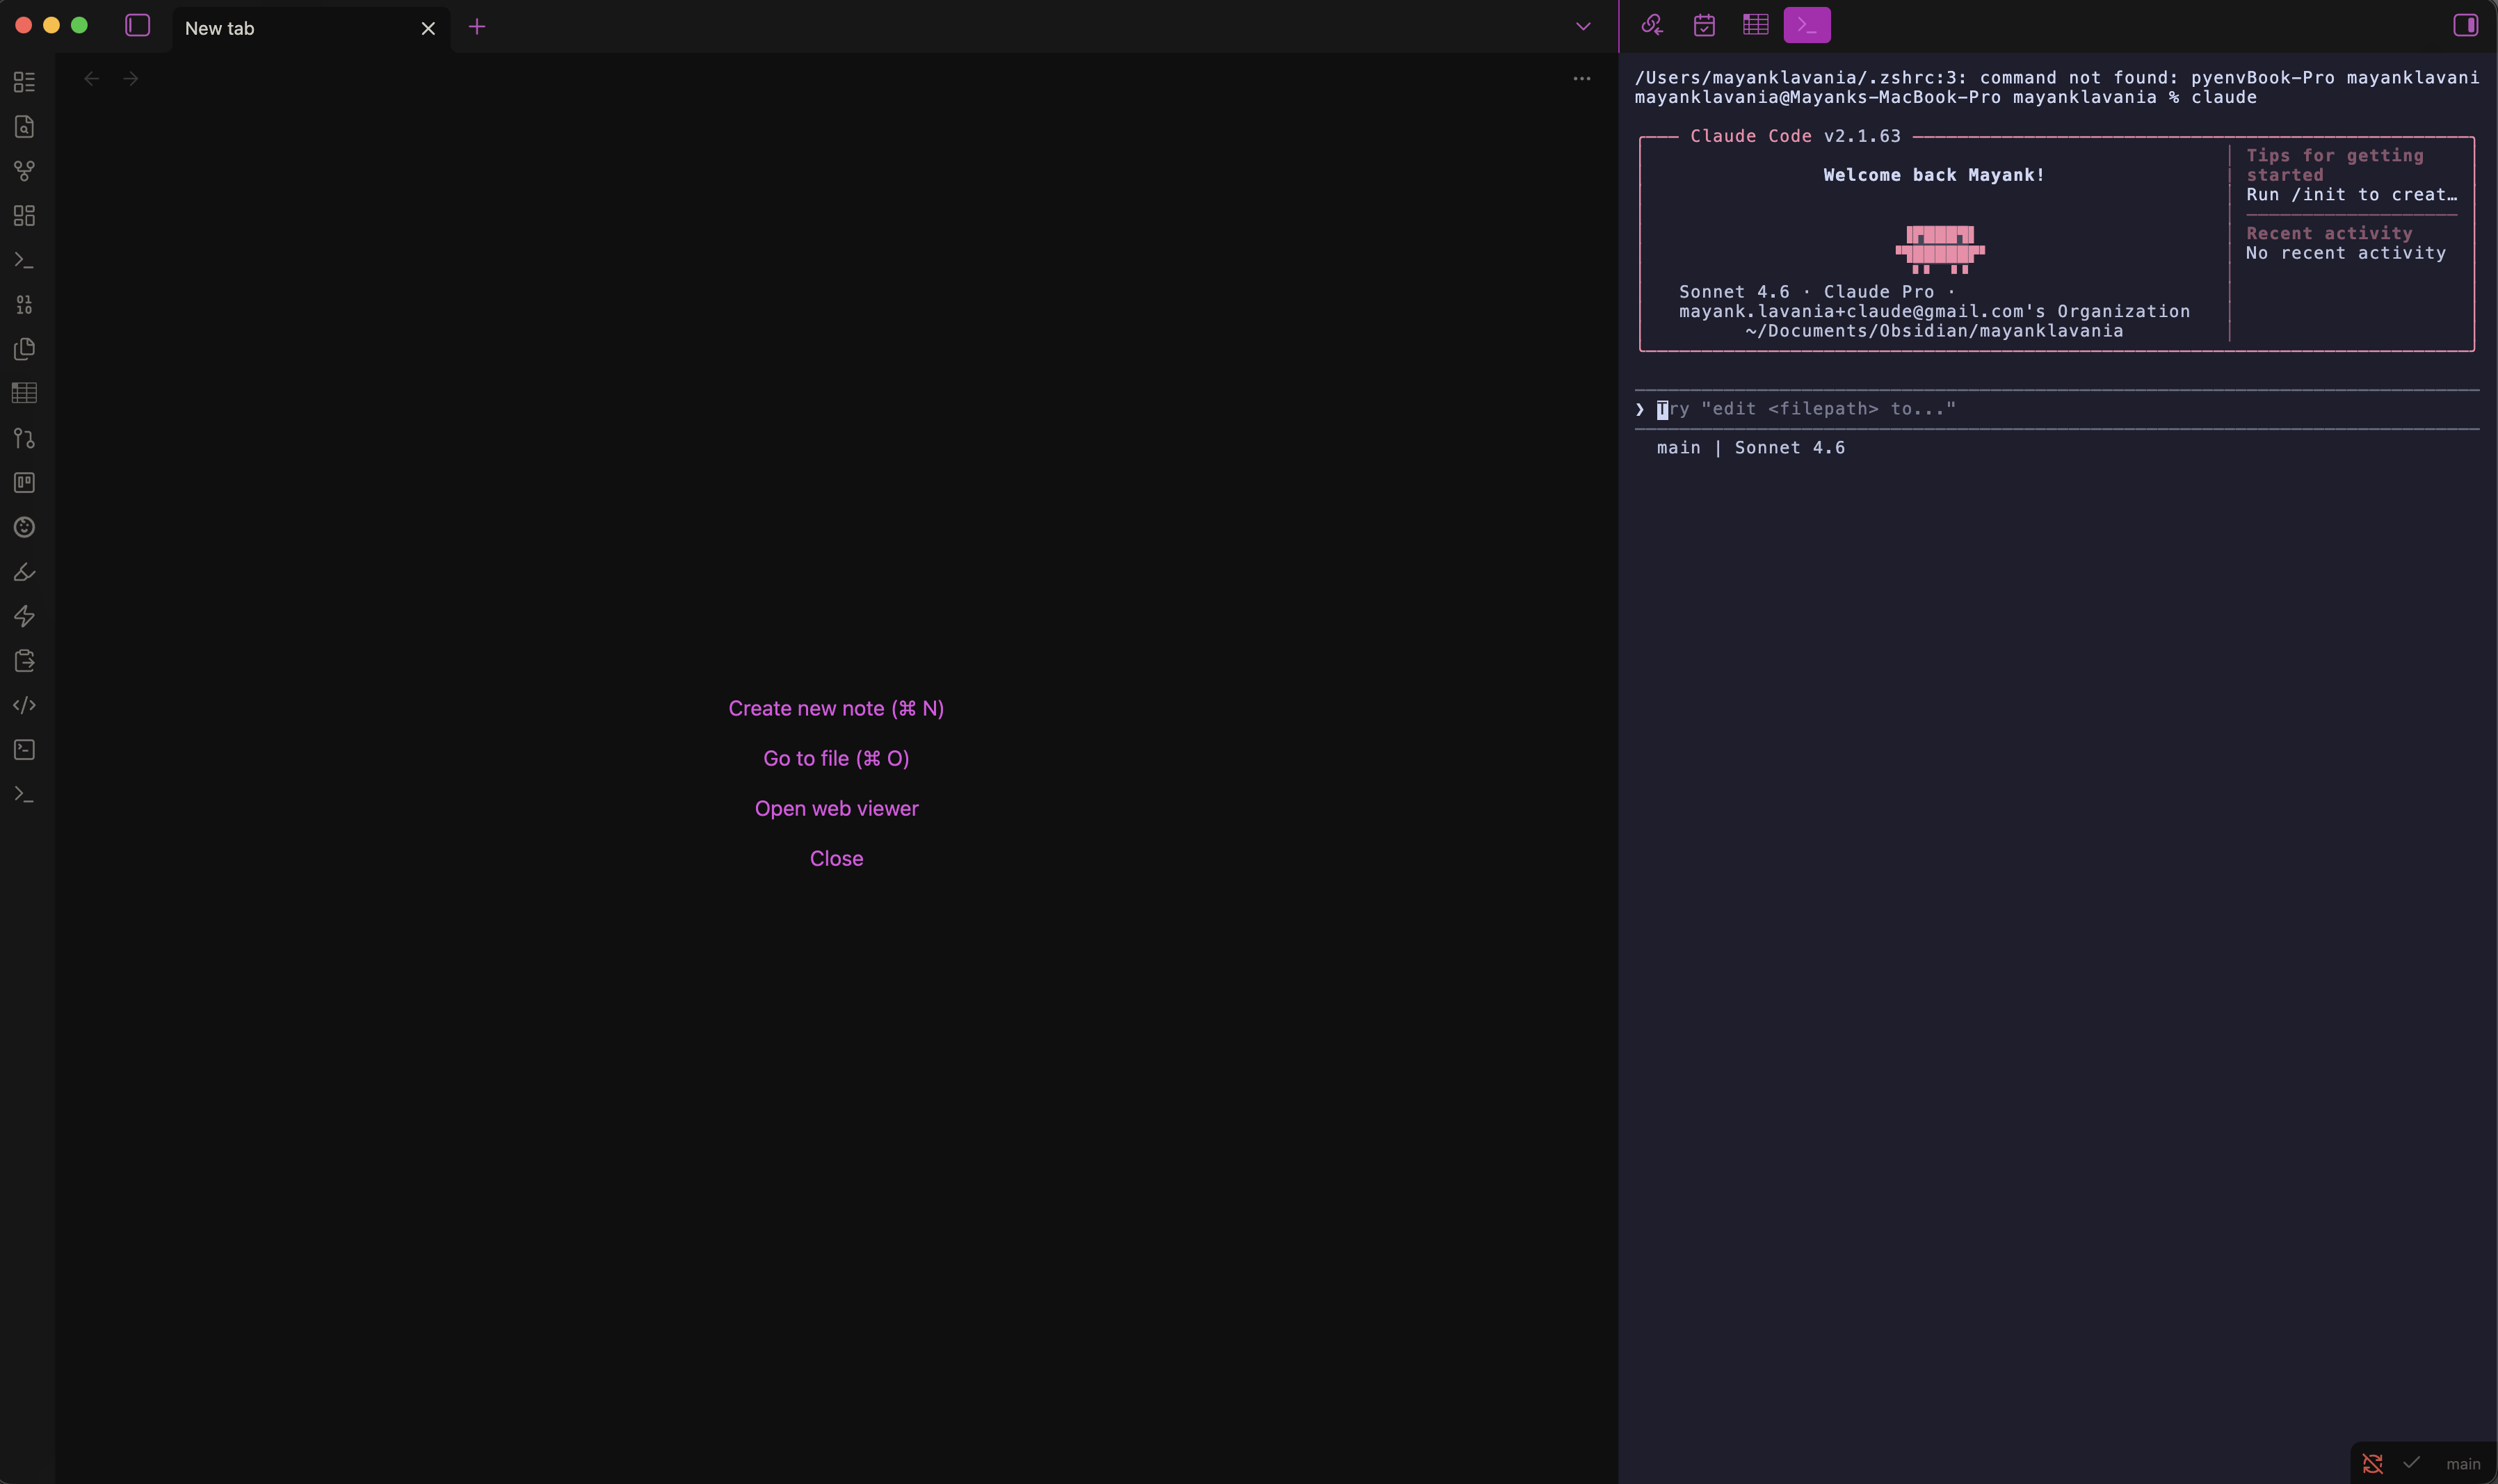This screenshot has height=1484, width=2498.
Task: Toggle the right sidebar
Action: (x=2466, y=25)
